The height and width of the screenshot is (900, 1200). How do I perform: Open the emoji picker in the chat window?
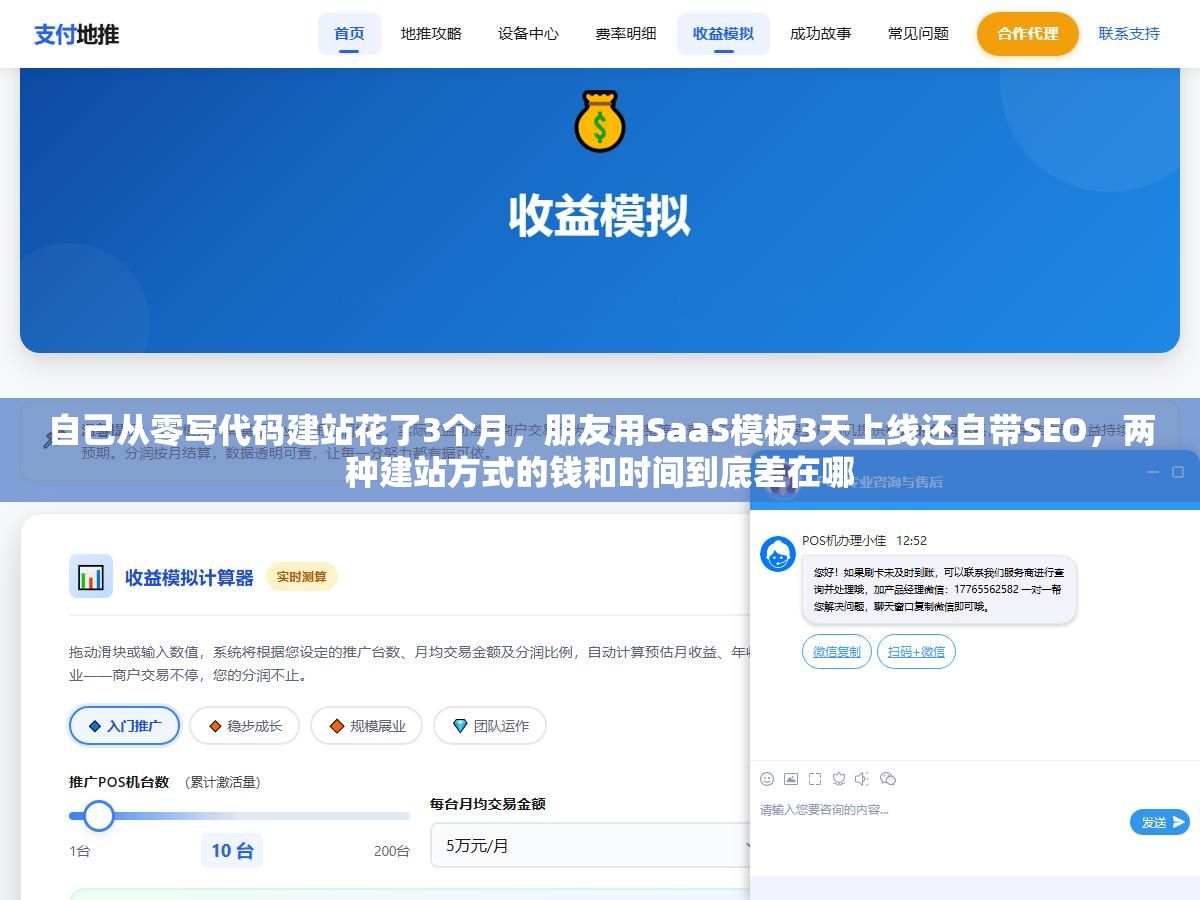[767, 778]
